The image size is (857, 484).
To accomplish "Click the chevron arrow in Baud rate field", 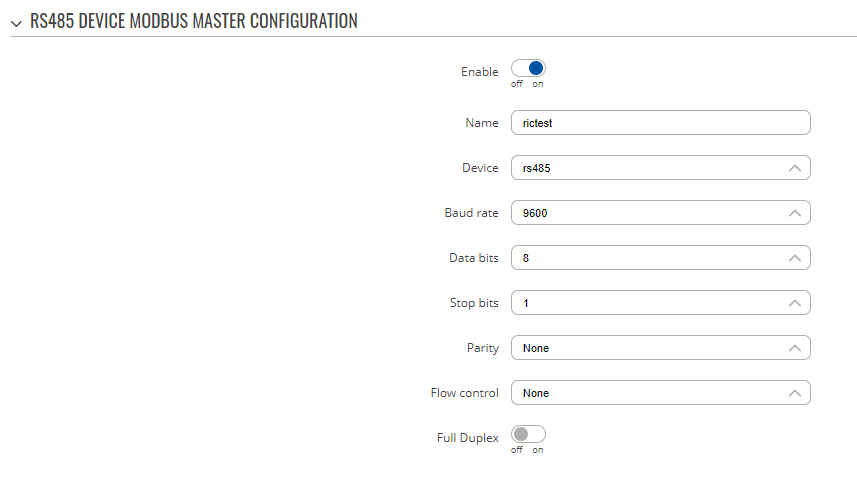I will 795,213.
